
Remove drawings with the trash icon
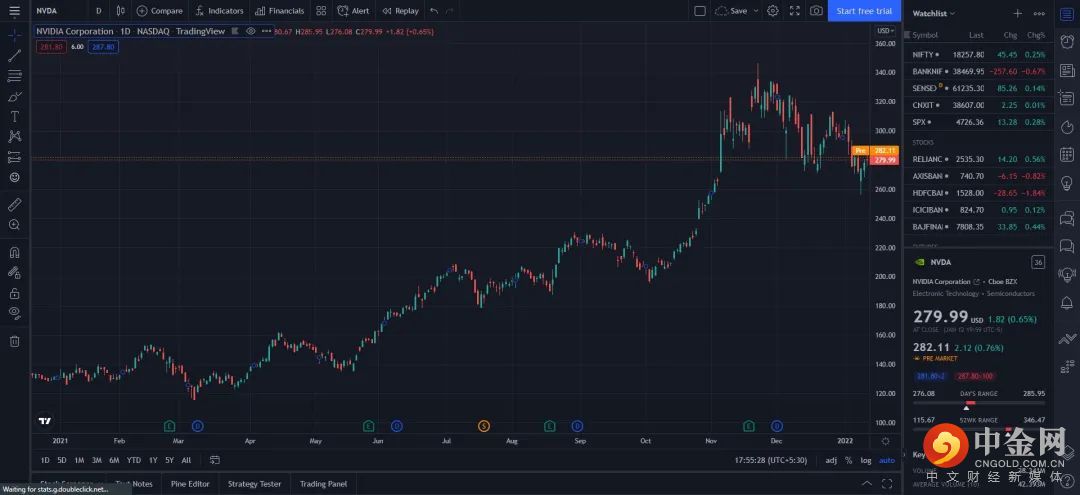click(x=14, y=341)
